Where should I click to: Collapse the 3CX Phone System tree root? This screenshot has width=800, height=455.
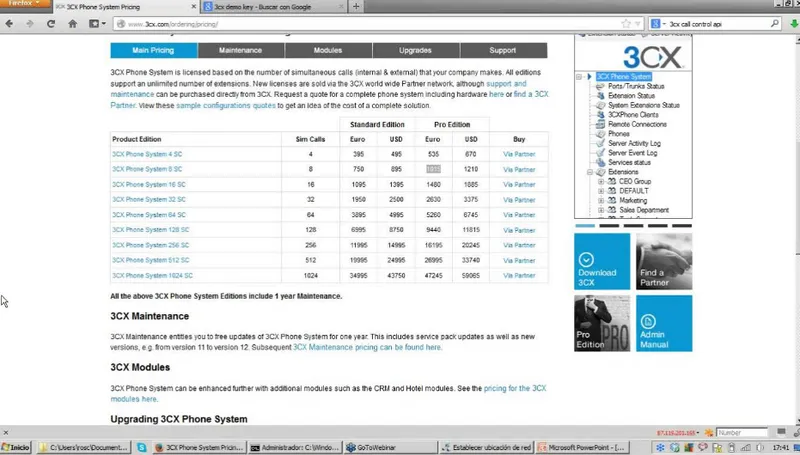579,77
